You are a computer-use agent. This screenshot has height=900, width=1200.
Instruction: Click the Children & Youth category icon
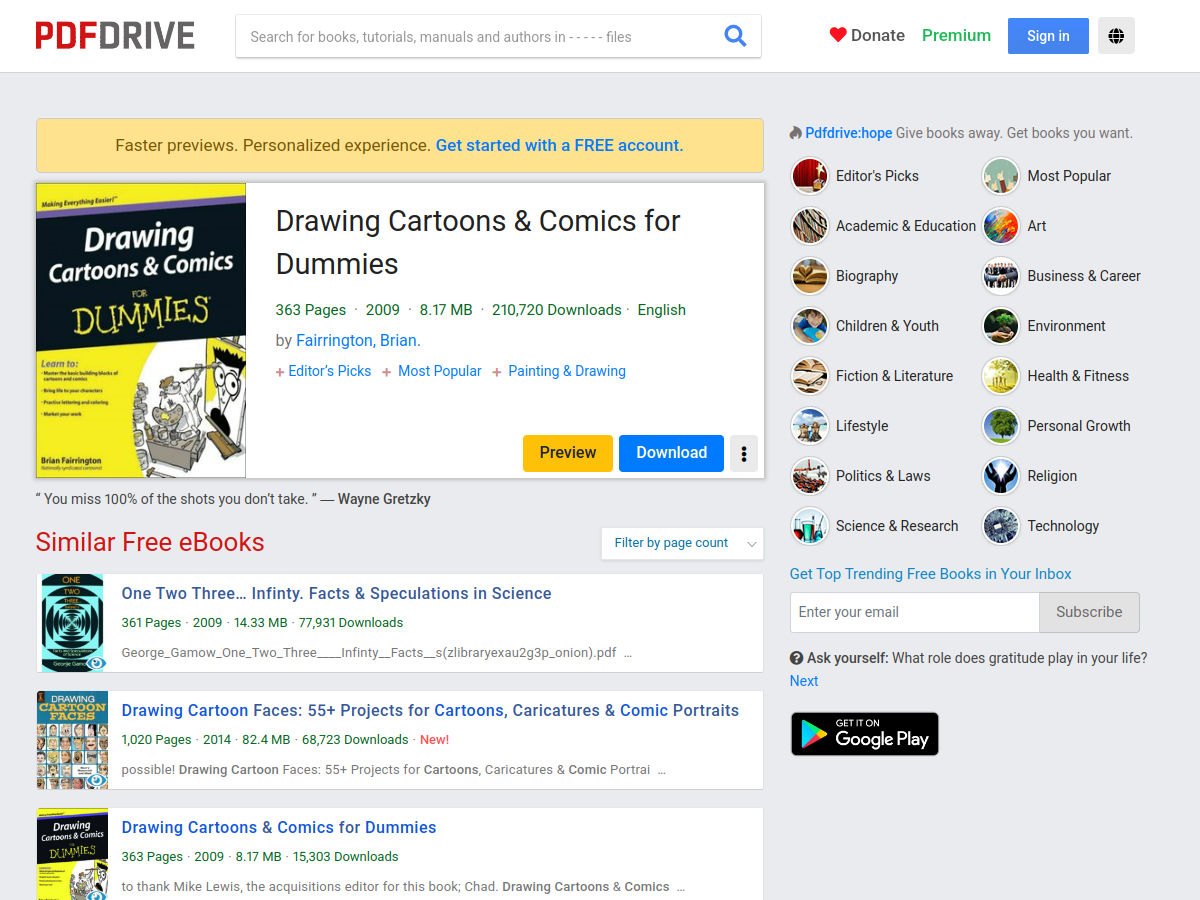point(809,326)
